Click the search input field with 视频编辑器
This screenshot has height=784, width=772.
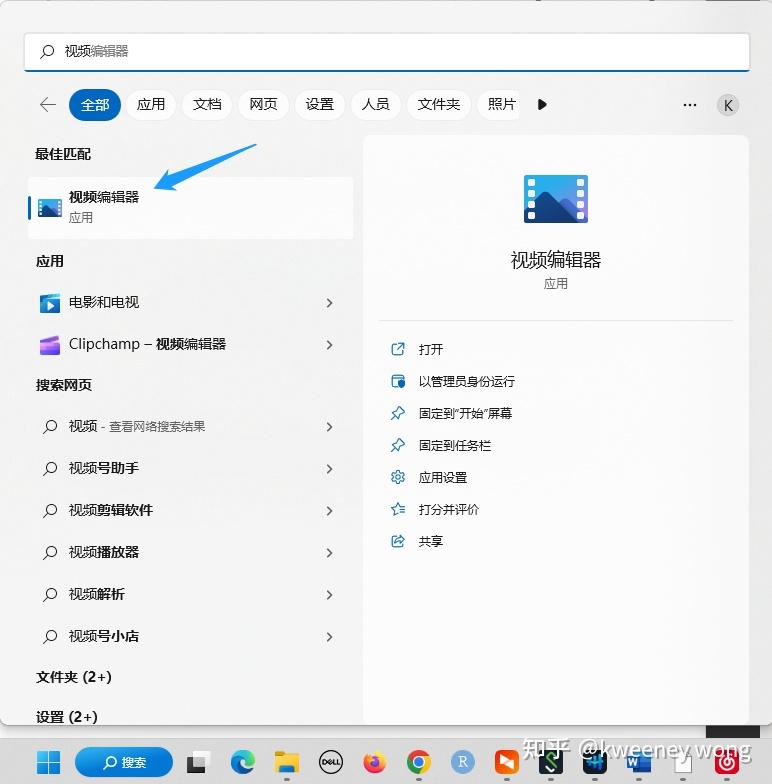[x=386, y=52]
